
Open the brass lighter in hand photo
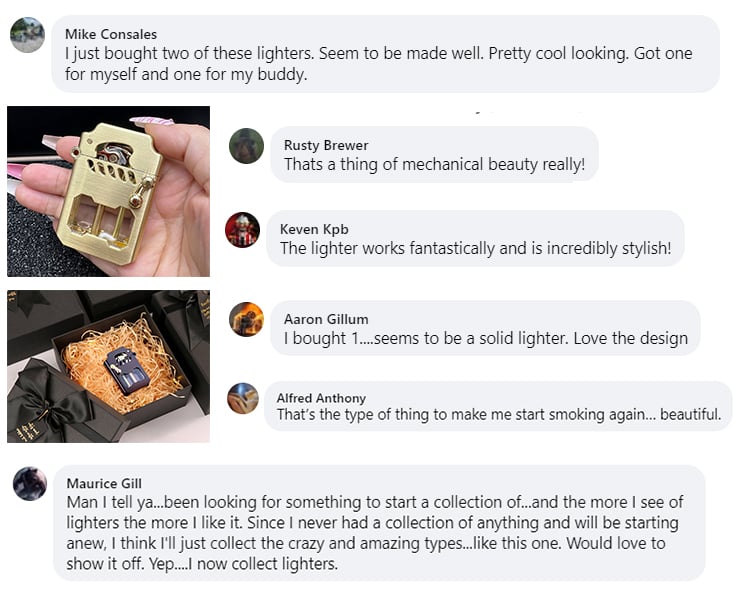[x=108, y=191]
